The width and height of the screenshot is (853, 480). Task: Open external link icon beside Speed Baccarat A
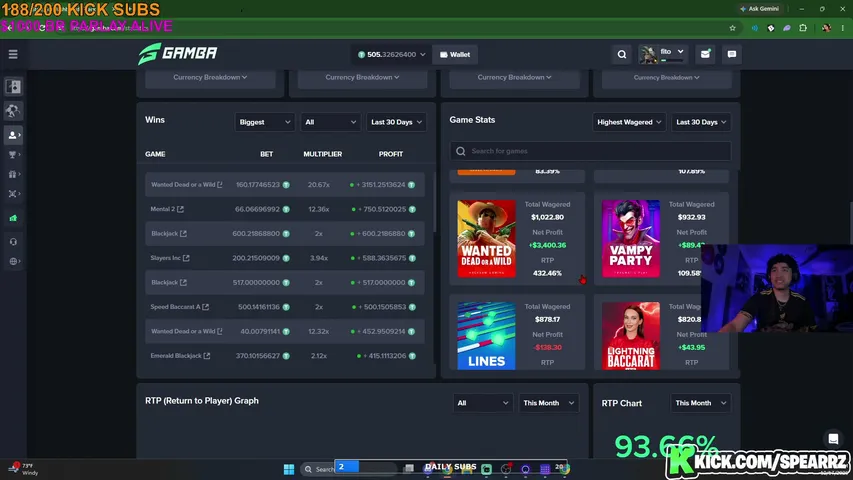(x=206, y=307)
